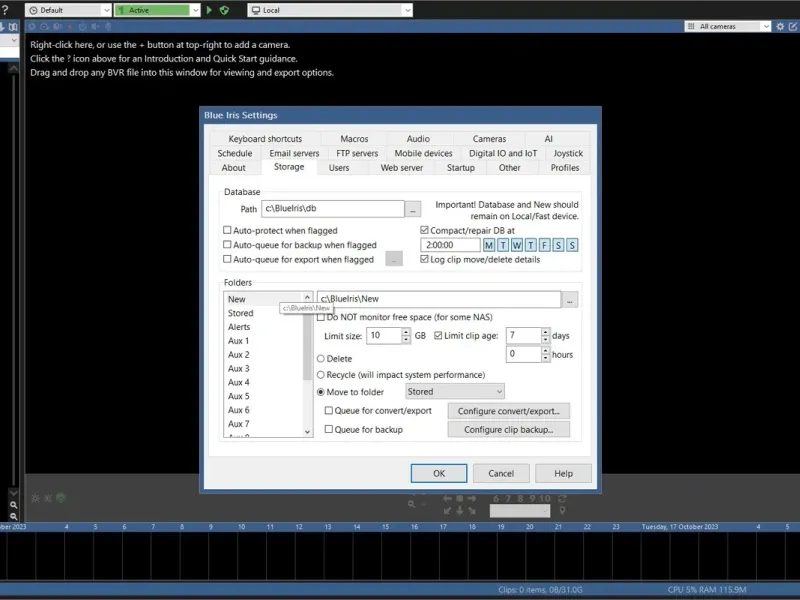This screenshot has height=600, width=800.
Task: Browse for the database path folder
Action: tap(412, 209)
